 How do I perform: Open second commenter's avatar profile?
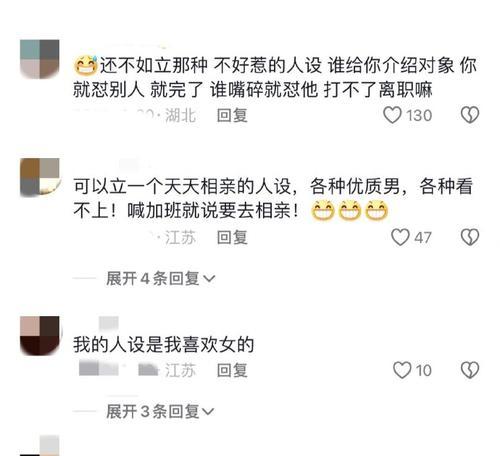click(x=40, y=178)
